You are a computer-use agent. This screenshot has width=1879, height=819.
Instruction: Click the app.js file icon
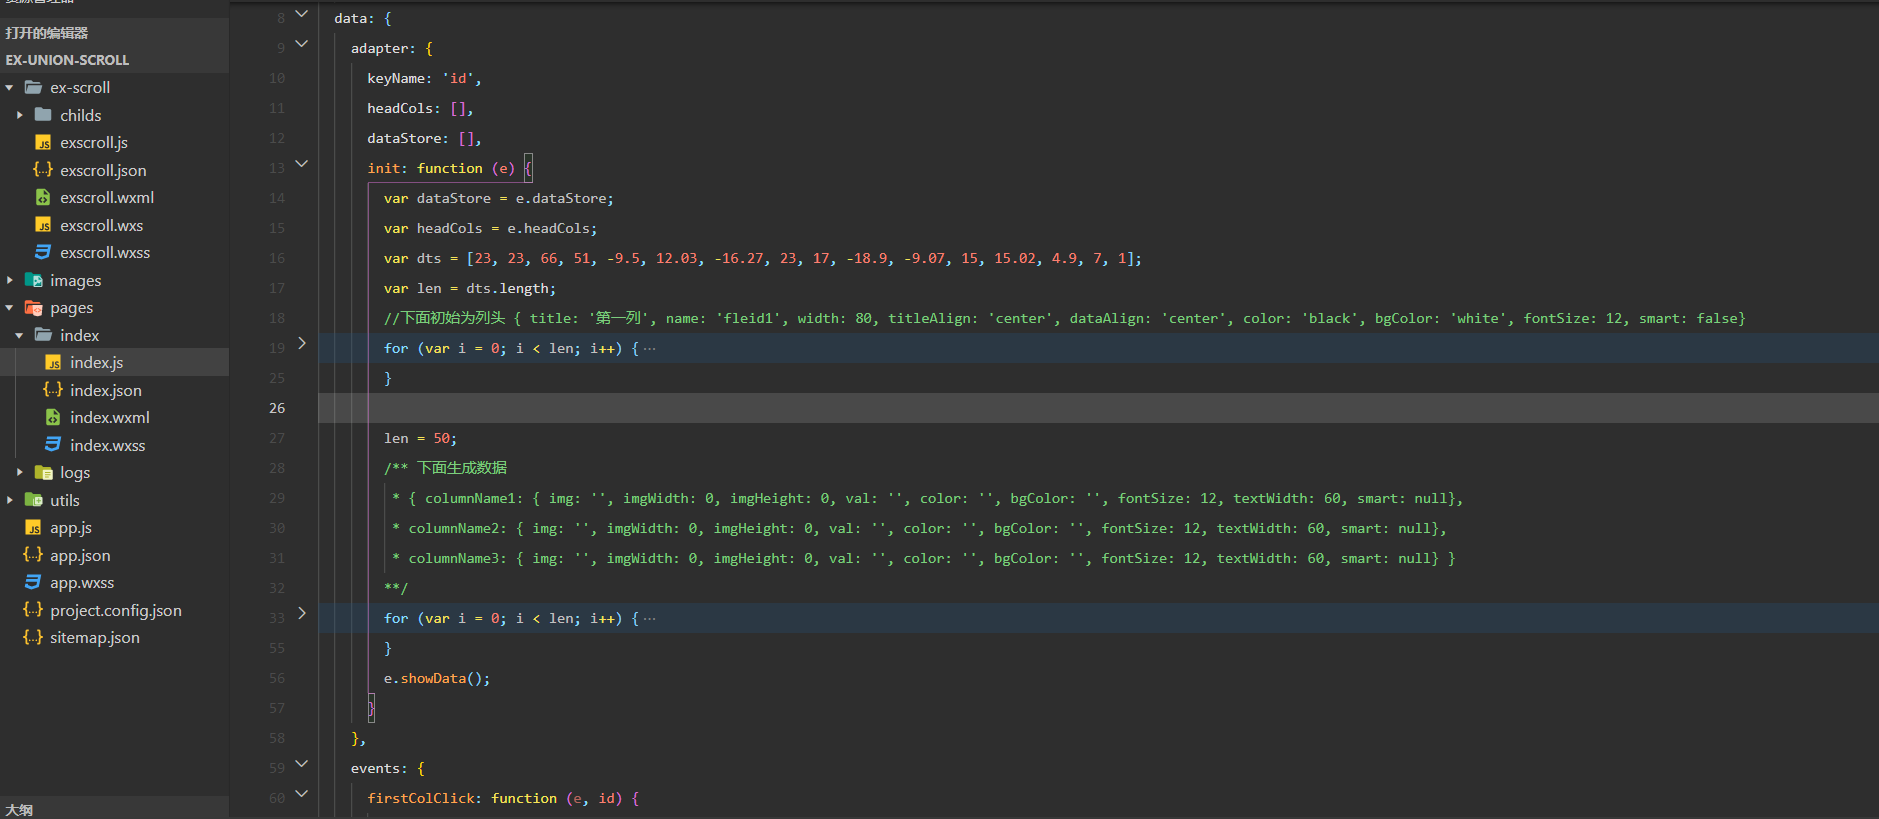[x=33, y=527]
